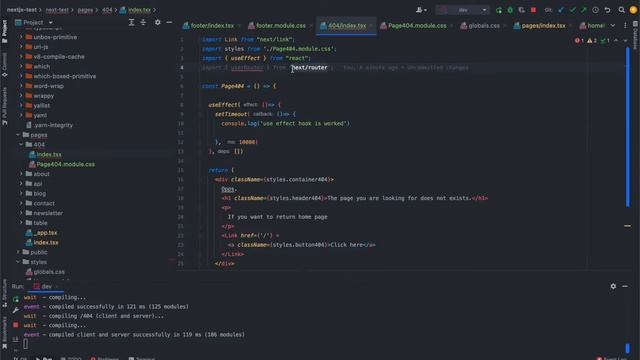Open _app.tsx in project tree
Viewport: 640px width, 360px height.
[x=45, y=233]
